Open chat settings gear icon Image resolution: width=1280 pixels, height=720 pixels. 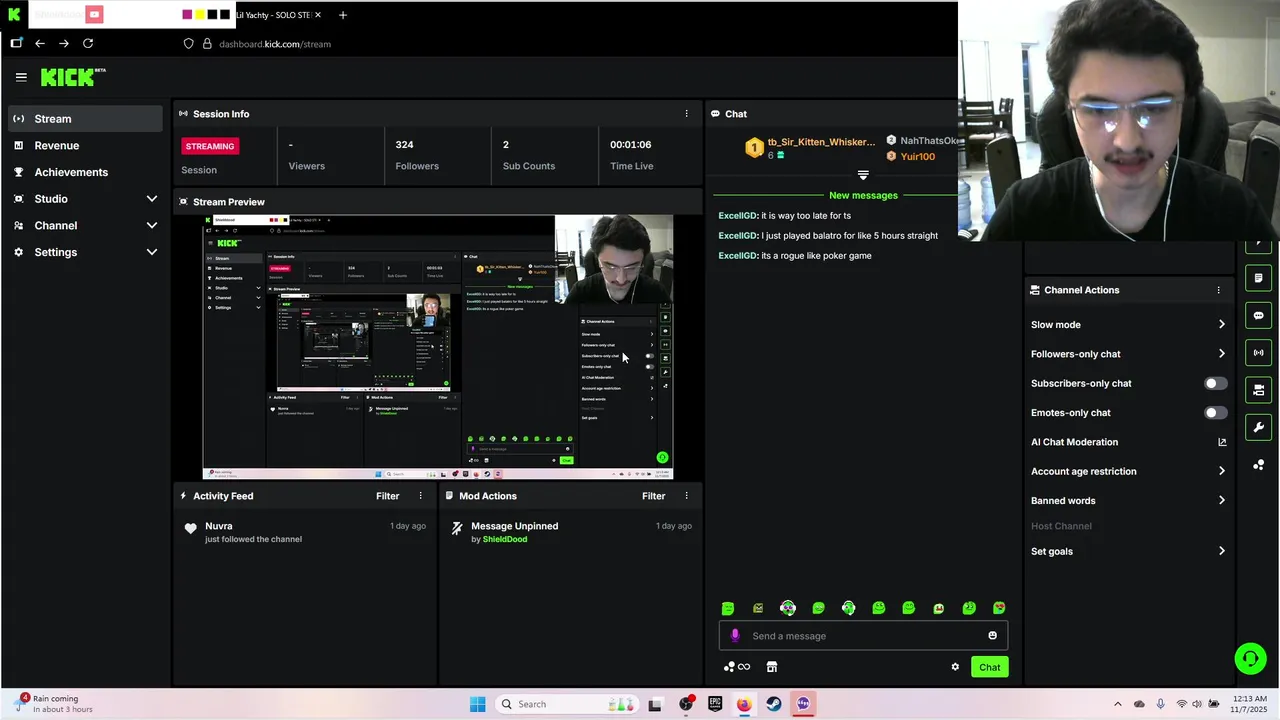point(955,667)
